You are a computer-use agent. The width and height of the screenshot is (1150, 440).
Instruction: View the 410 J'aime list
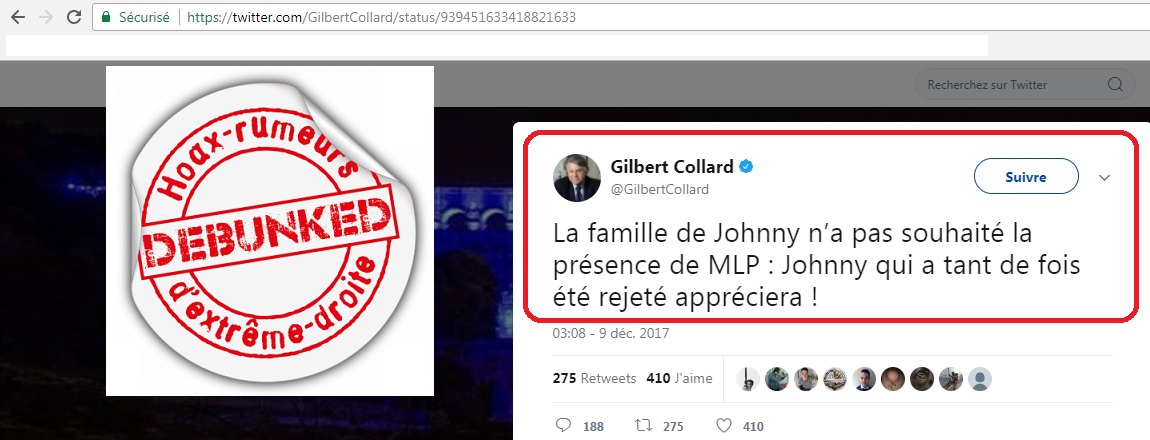679,378
